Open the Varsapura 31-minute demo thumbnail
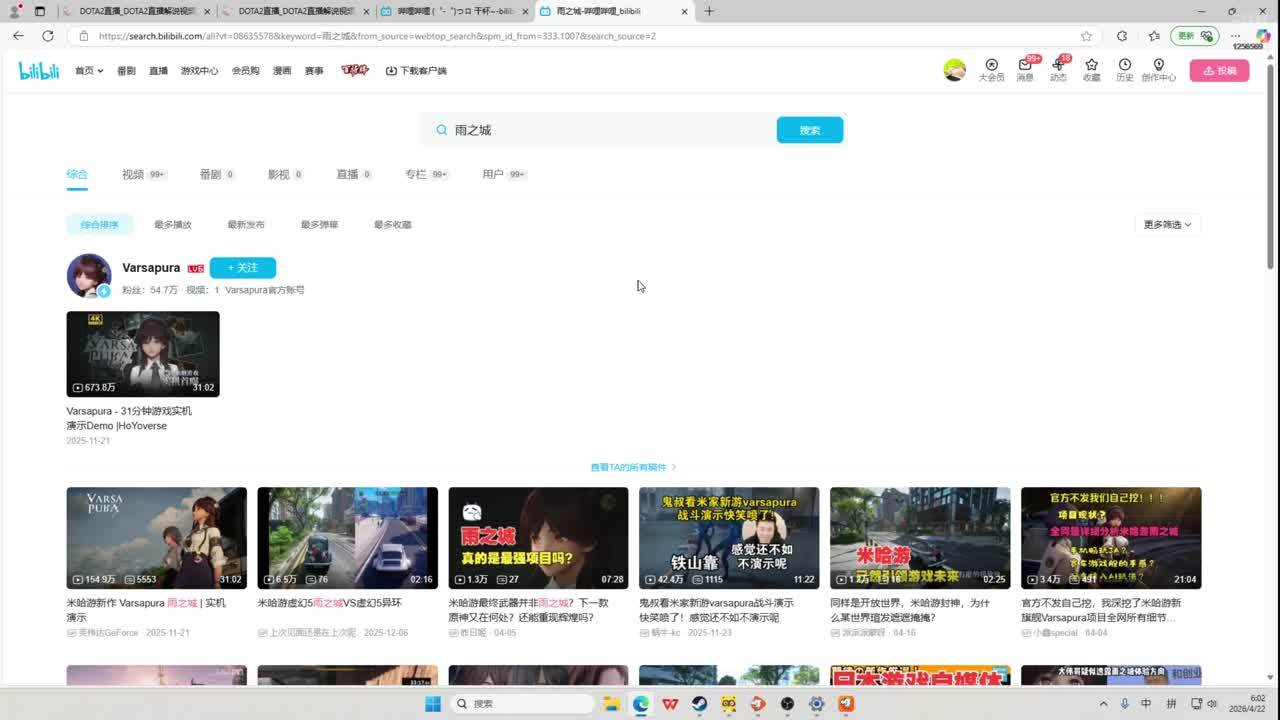The image size is (1280, 720). (143, 354)
